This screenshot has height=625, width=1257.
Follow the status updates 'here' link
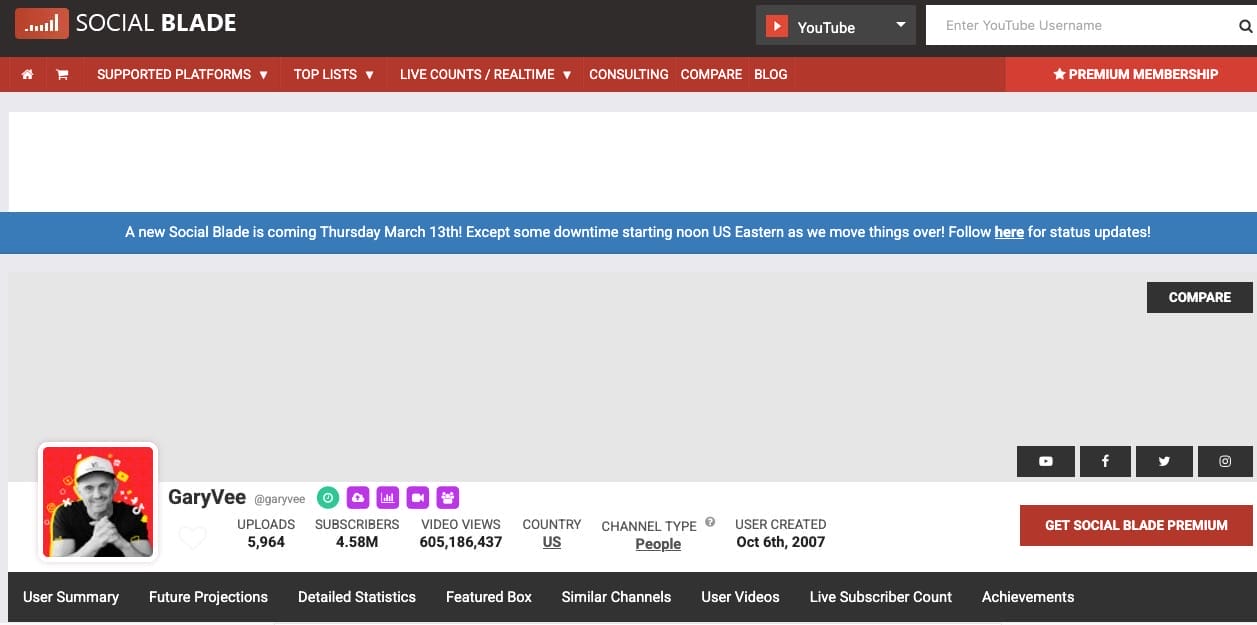click(x=1009, y=232)
